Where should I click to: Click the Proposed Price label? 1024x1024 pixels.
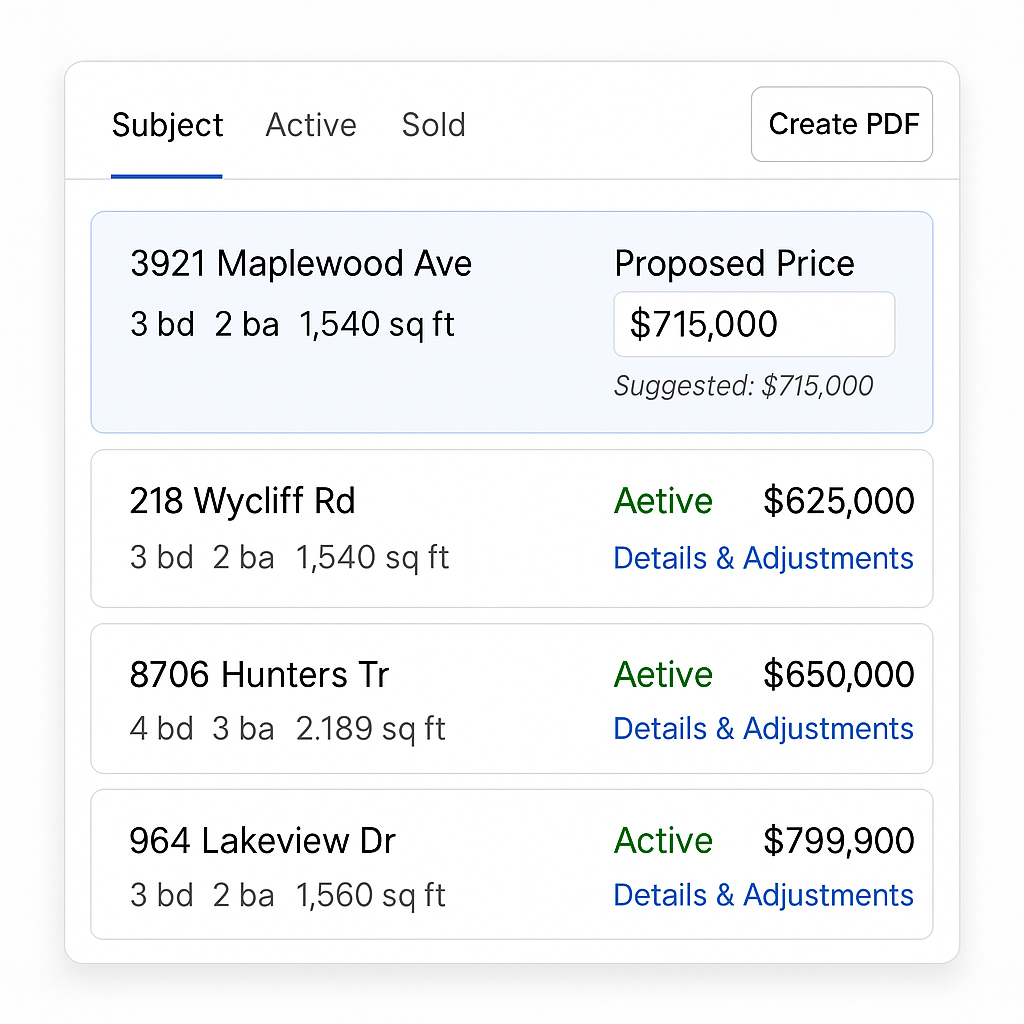pos(734,264)
